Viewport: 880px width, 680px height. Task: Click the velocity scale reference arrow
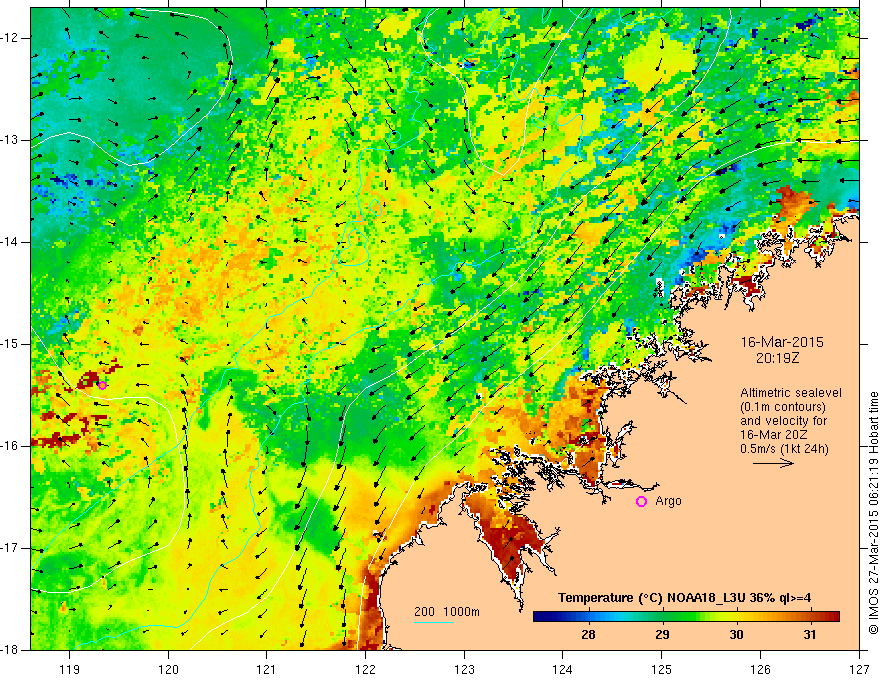773,463
